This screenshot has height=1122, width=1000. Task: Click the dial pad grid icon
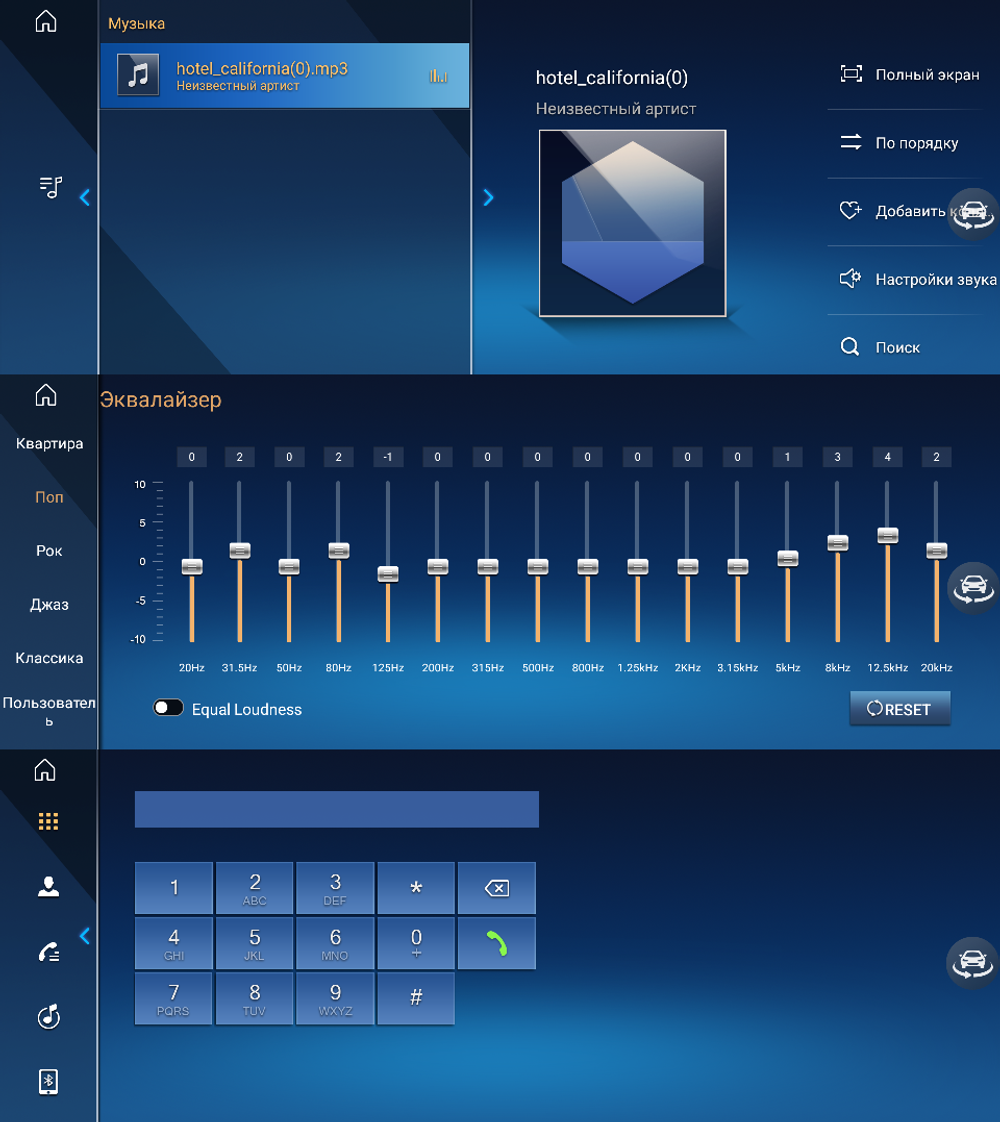[48, 822]
